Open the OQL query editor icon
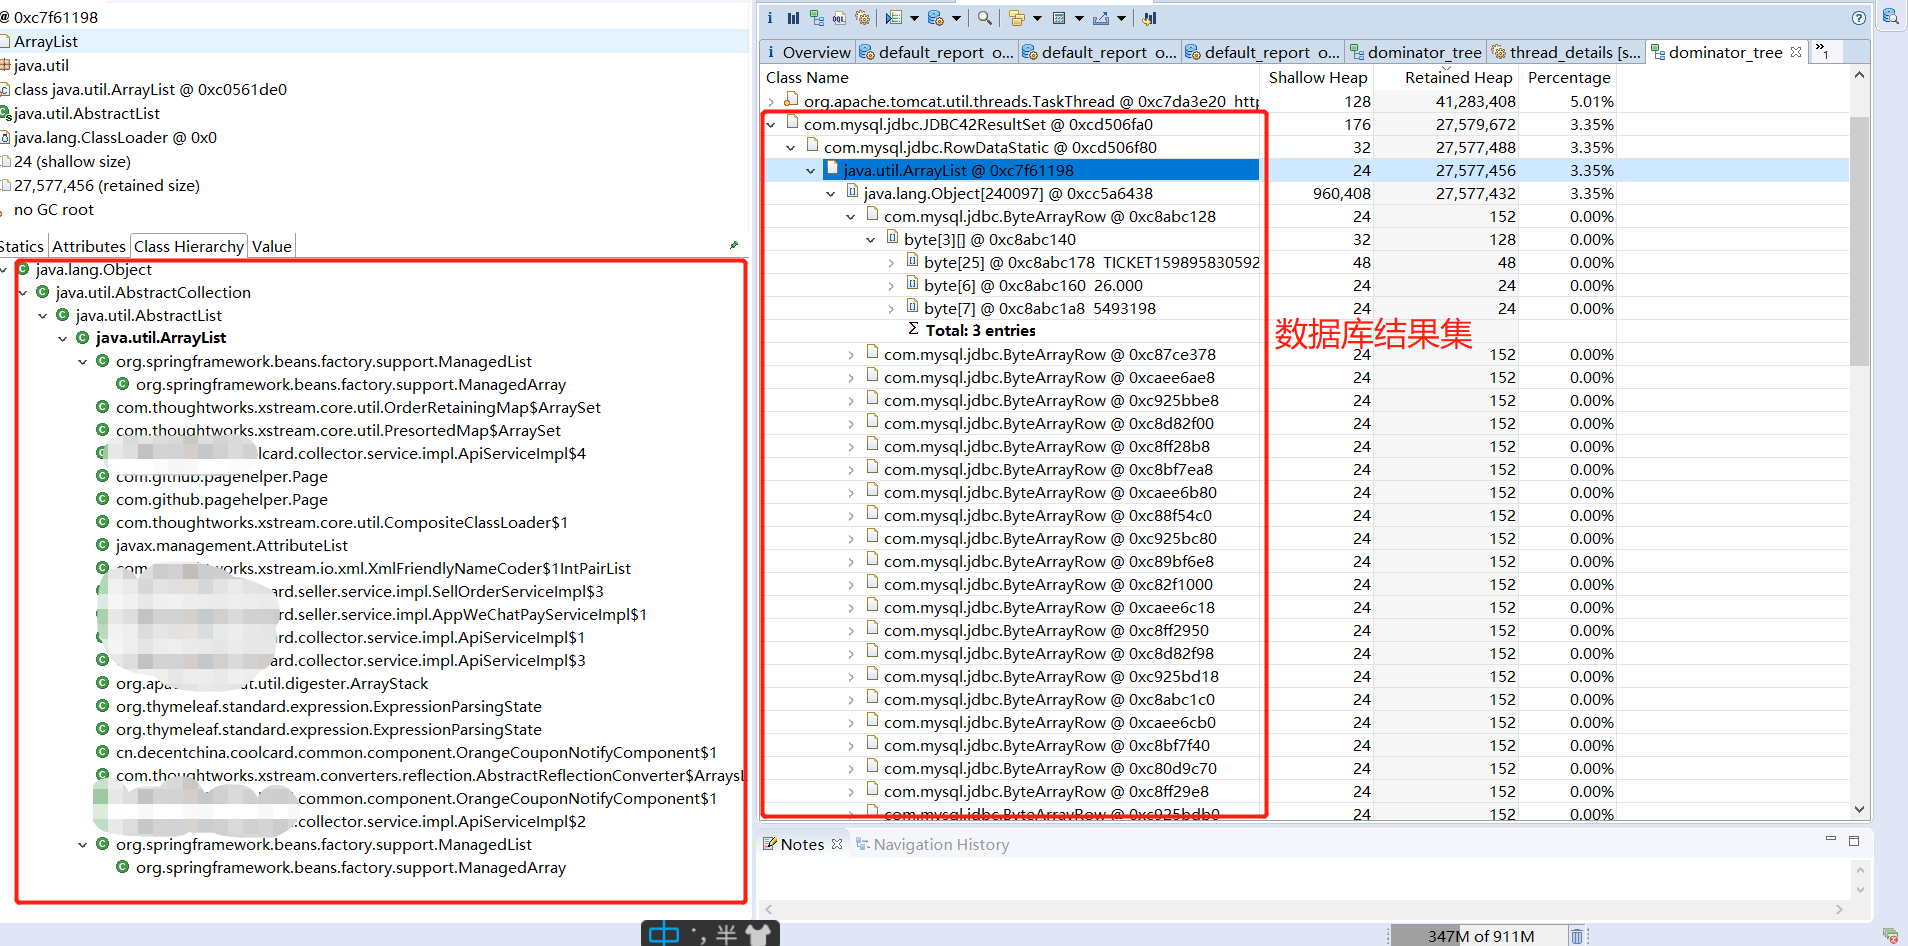The height and width of the screenshot is (946, 1908). point(839,18)
